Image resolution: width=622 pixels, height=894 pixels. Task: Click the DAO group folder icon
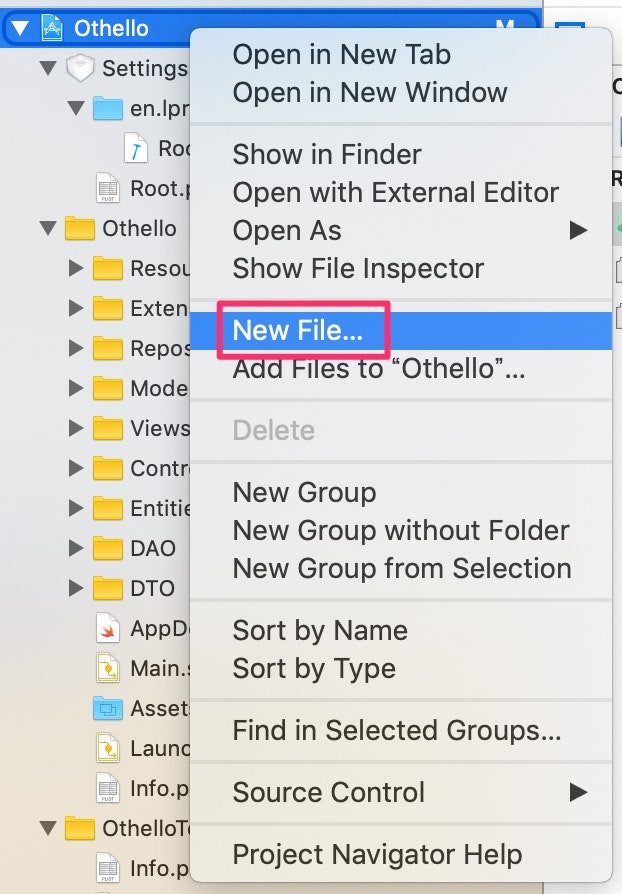click(x=107, y=548)
